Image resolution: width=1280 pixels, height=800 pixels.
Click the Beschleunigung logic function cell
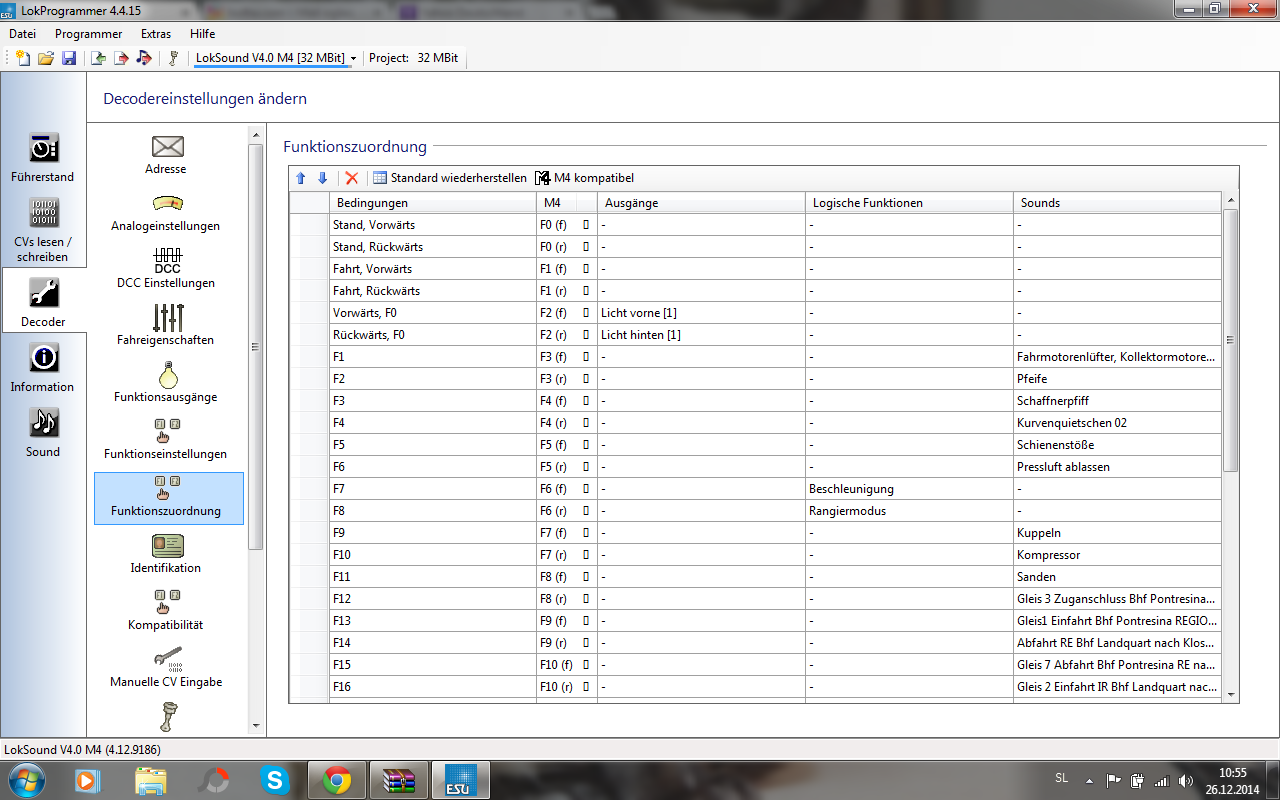[x=910, y=489]
